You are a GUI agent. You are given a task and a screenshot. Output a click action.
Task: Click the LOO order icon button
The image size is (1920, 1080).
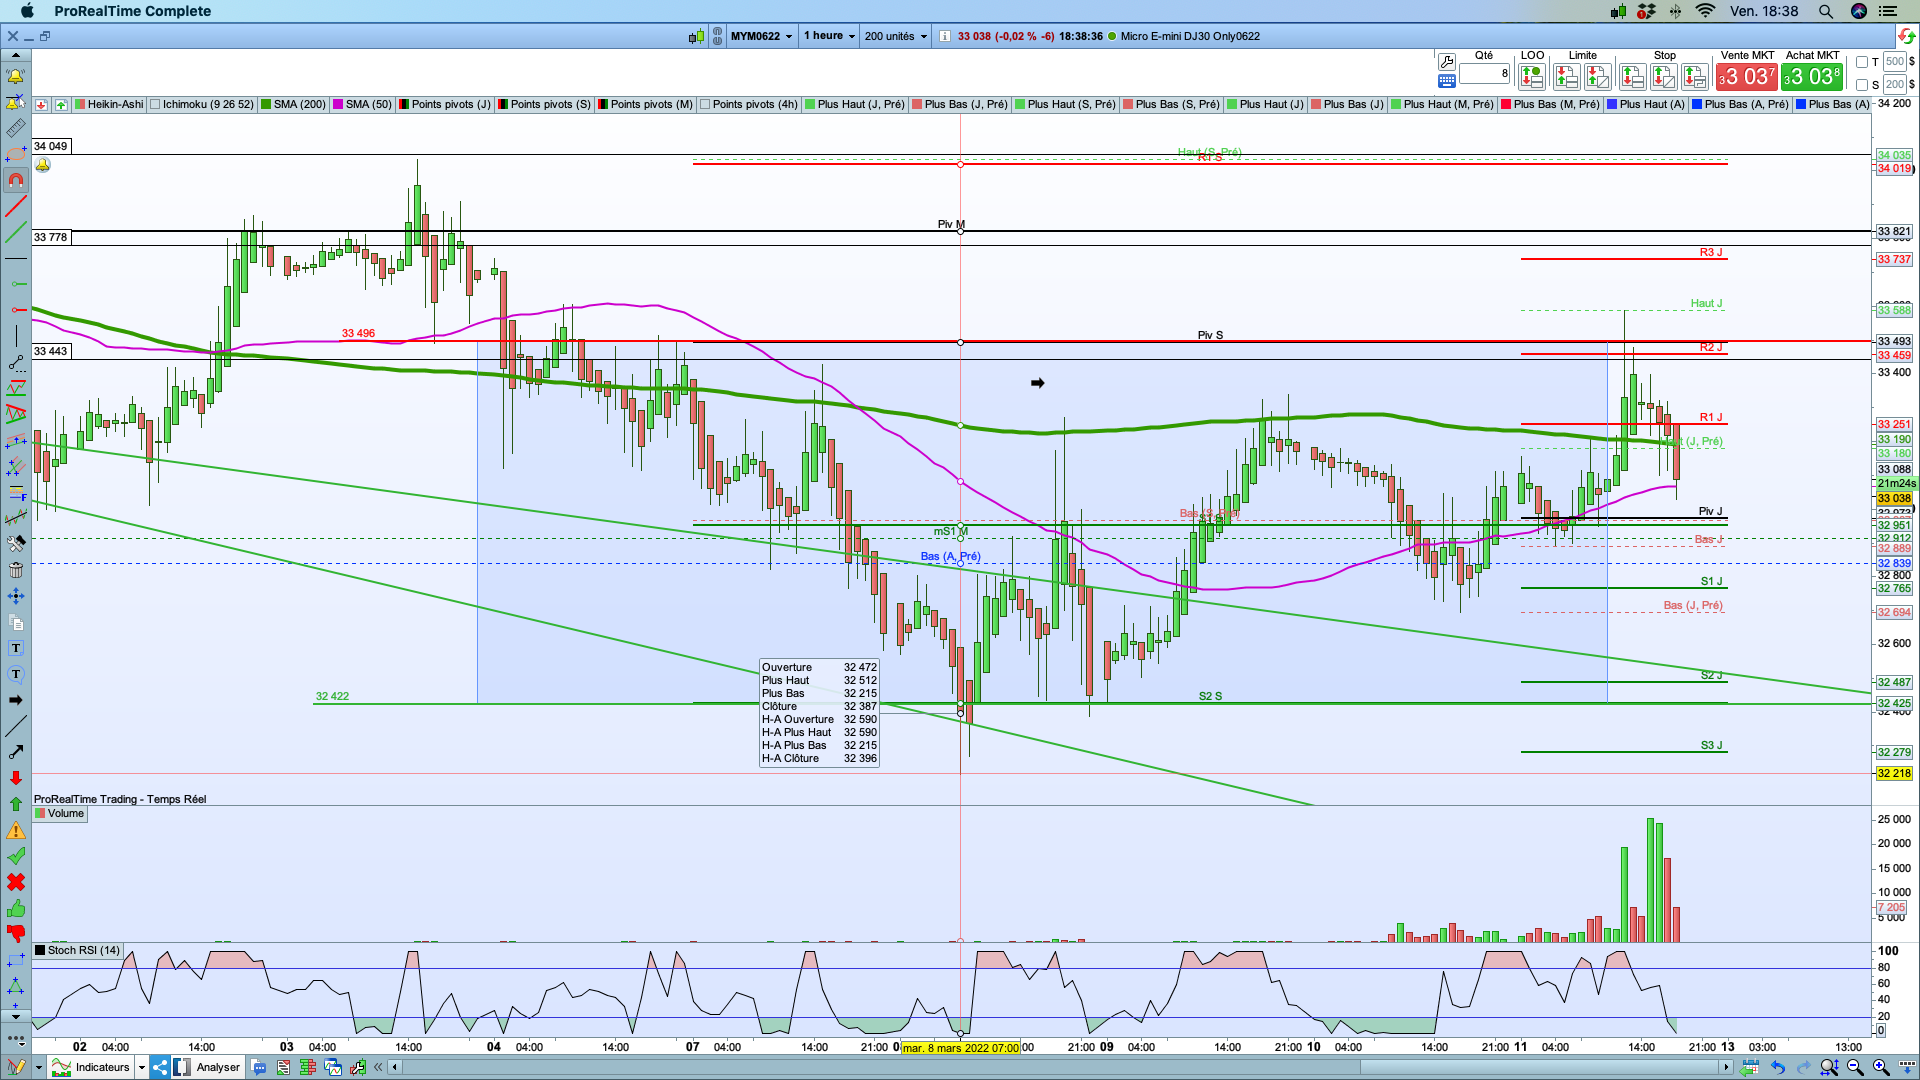(1531, 76)
